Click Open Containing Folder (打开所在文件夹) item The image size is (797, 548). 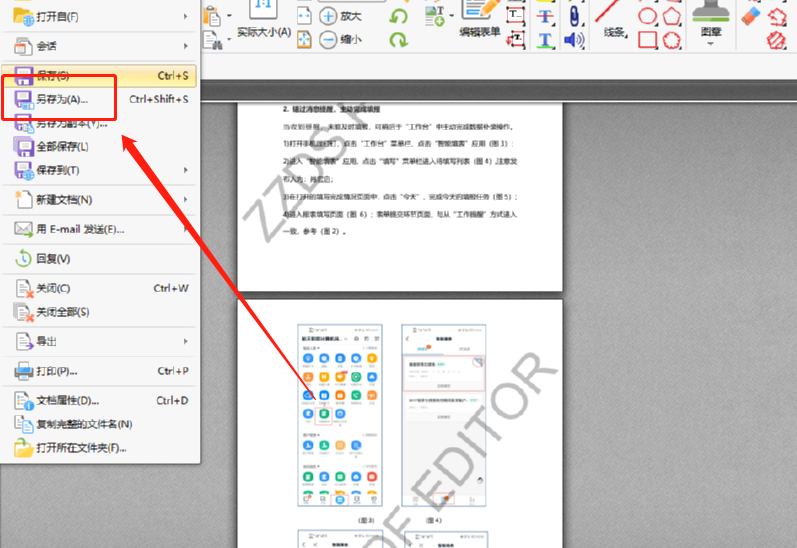click(100, 448)
